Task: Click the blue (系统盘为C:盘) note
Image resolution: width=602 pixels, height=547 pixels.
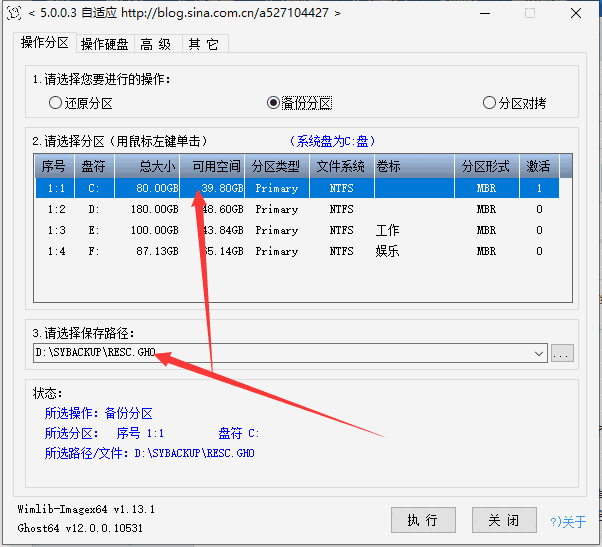Action: point(332,141)
